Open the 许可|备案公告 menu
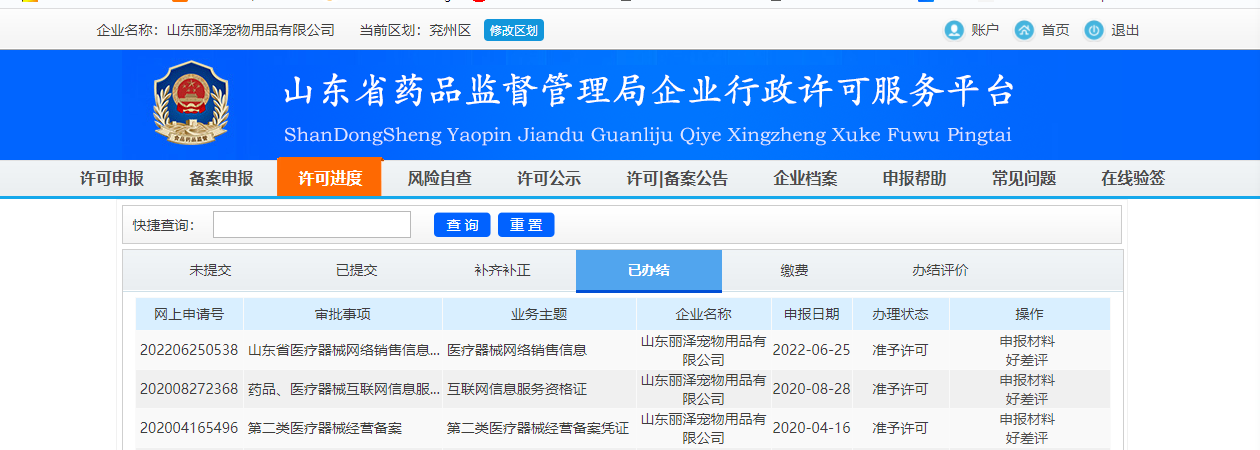Image resolution: width=1260 pixels, height=450 pixels. coord(677,179)
